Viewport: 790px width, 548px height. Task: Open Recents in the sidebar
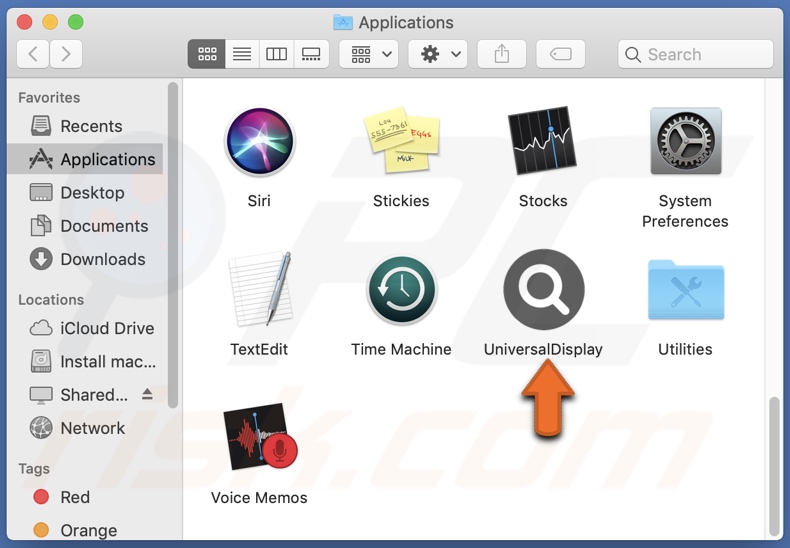(x=85, y=126)
